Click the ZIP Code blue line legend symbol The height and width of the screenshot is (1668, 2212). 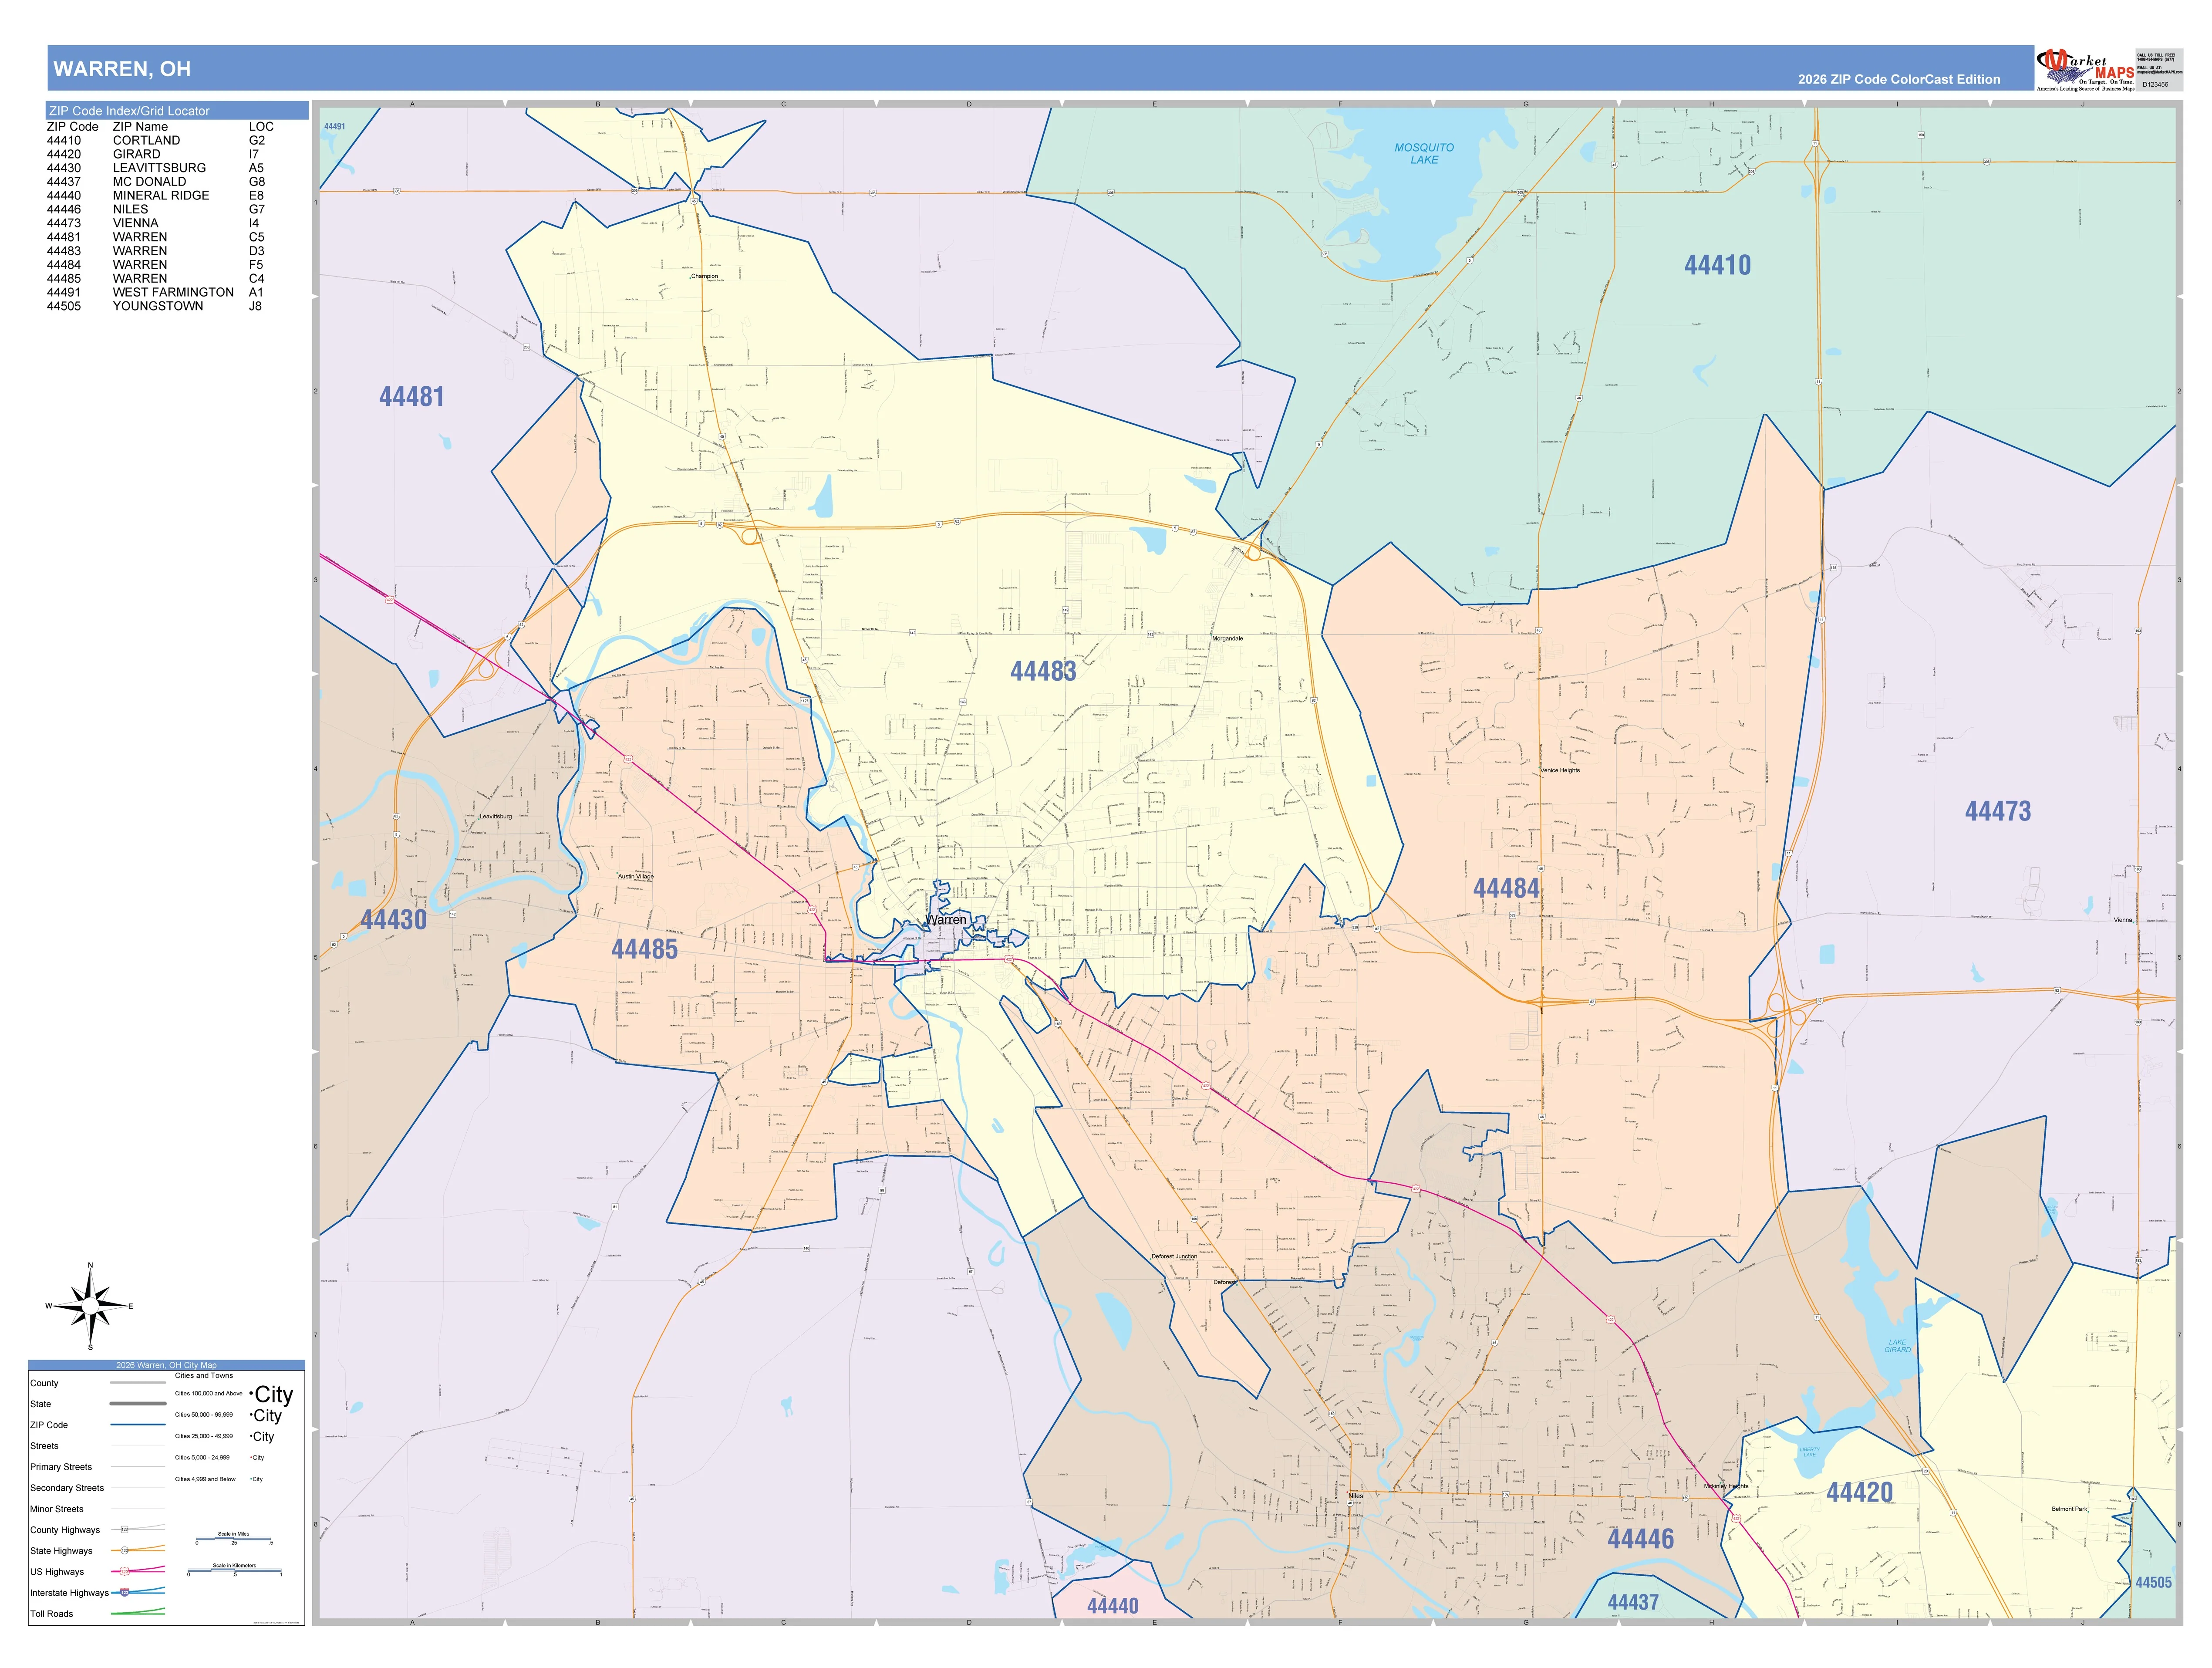click(137, 1425)
